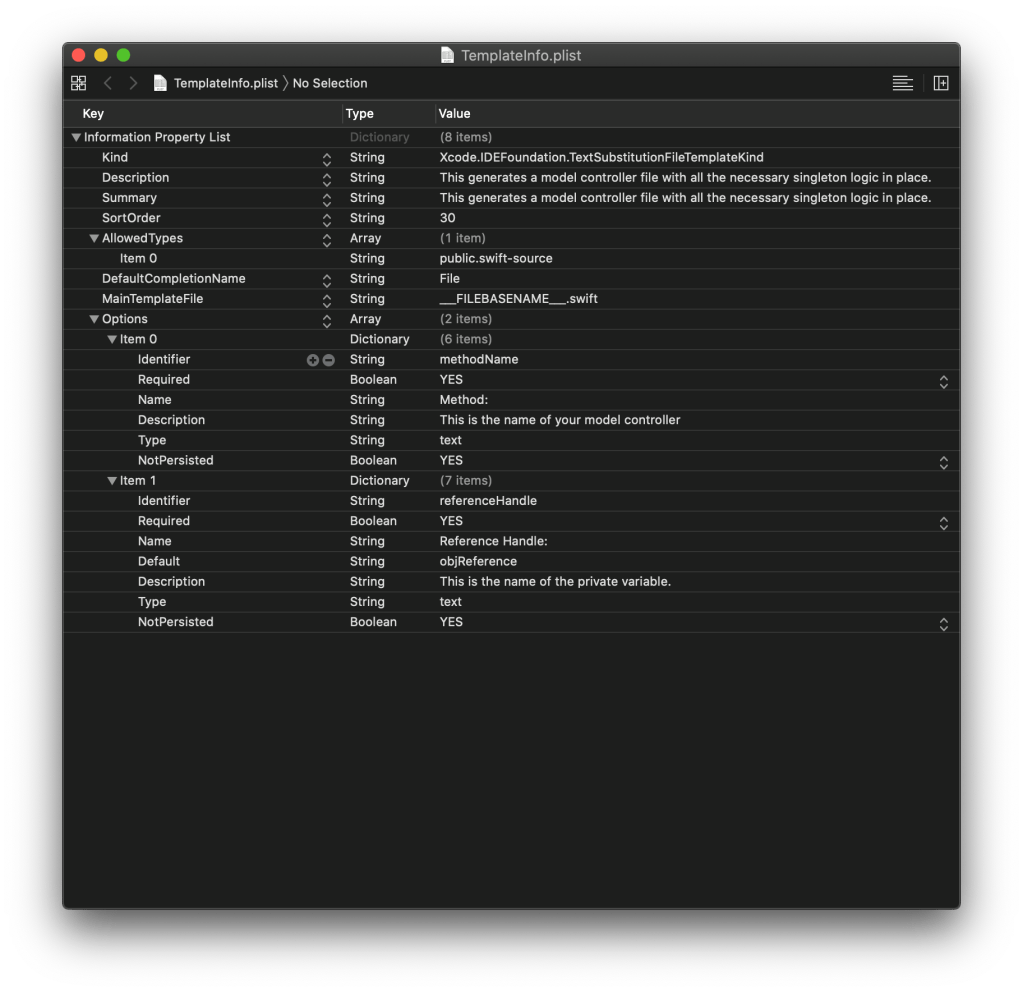Open the key stepper for SortOrder row

pos(326,219)
